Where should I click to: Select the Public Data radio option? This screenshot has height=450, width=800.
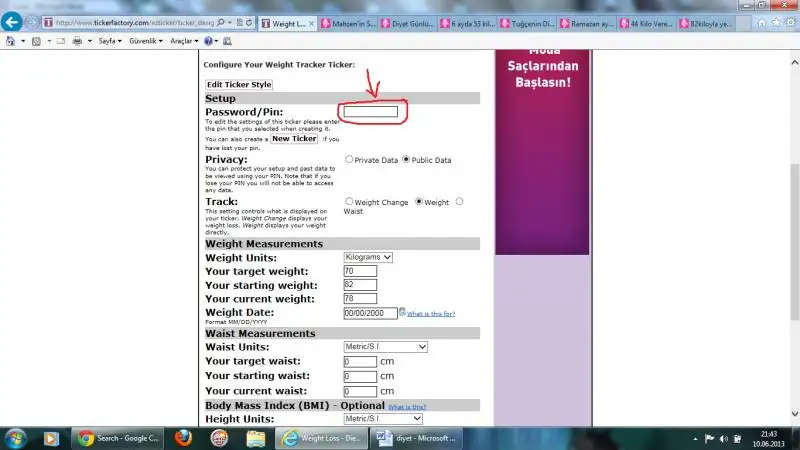pyautogui.click(x=409, y=159)
